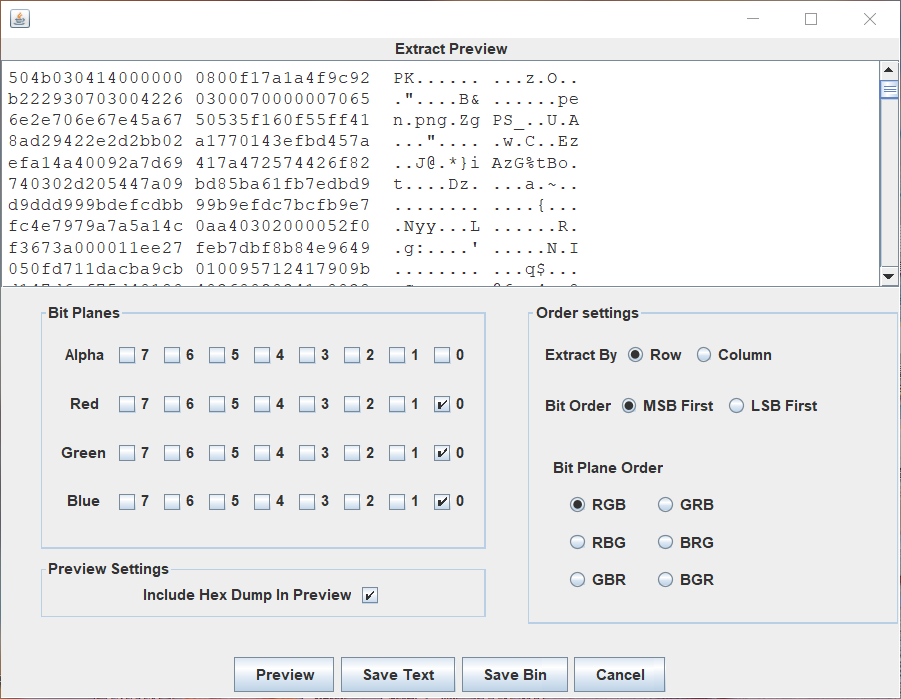The image size is (901, 699).
Task: Tick the Red bit plane 2 checkbox
Action: point(352,404)
